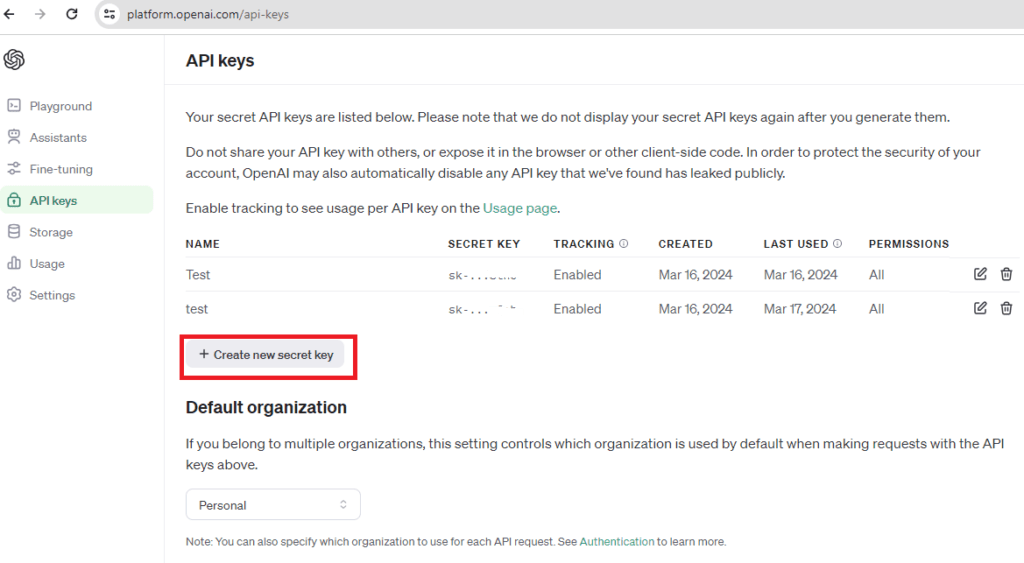Open the Personal organization dropdown
The image size is (1024, 563).
(273, 505)
